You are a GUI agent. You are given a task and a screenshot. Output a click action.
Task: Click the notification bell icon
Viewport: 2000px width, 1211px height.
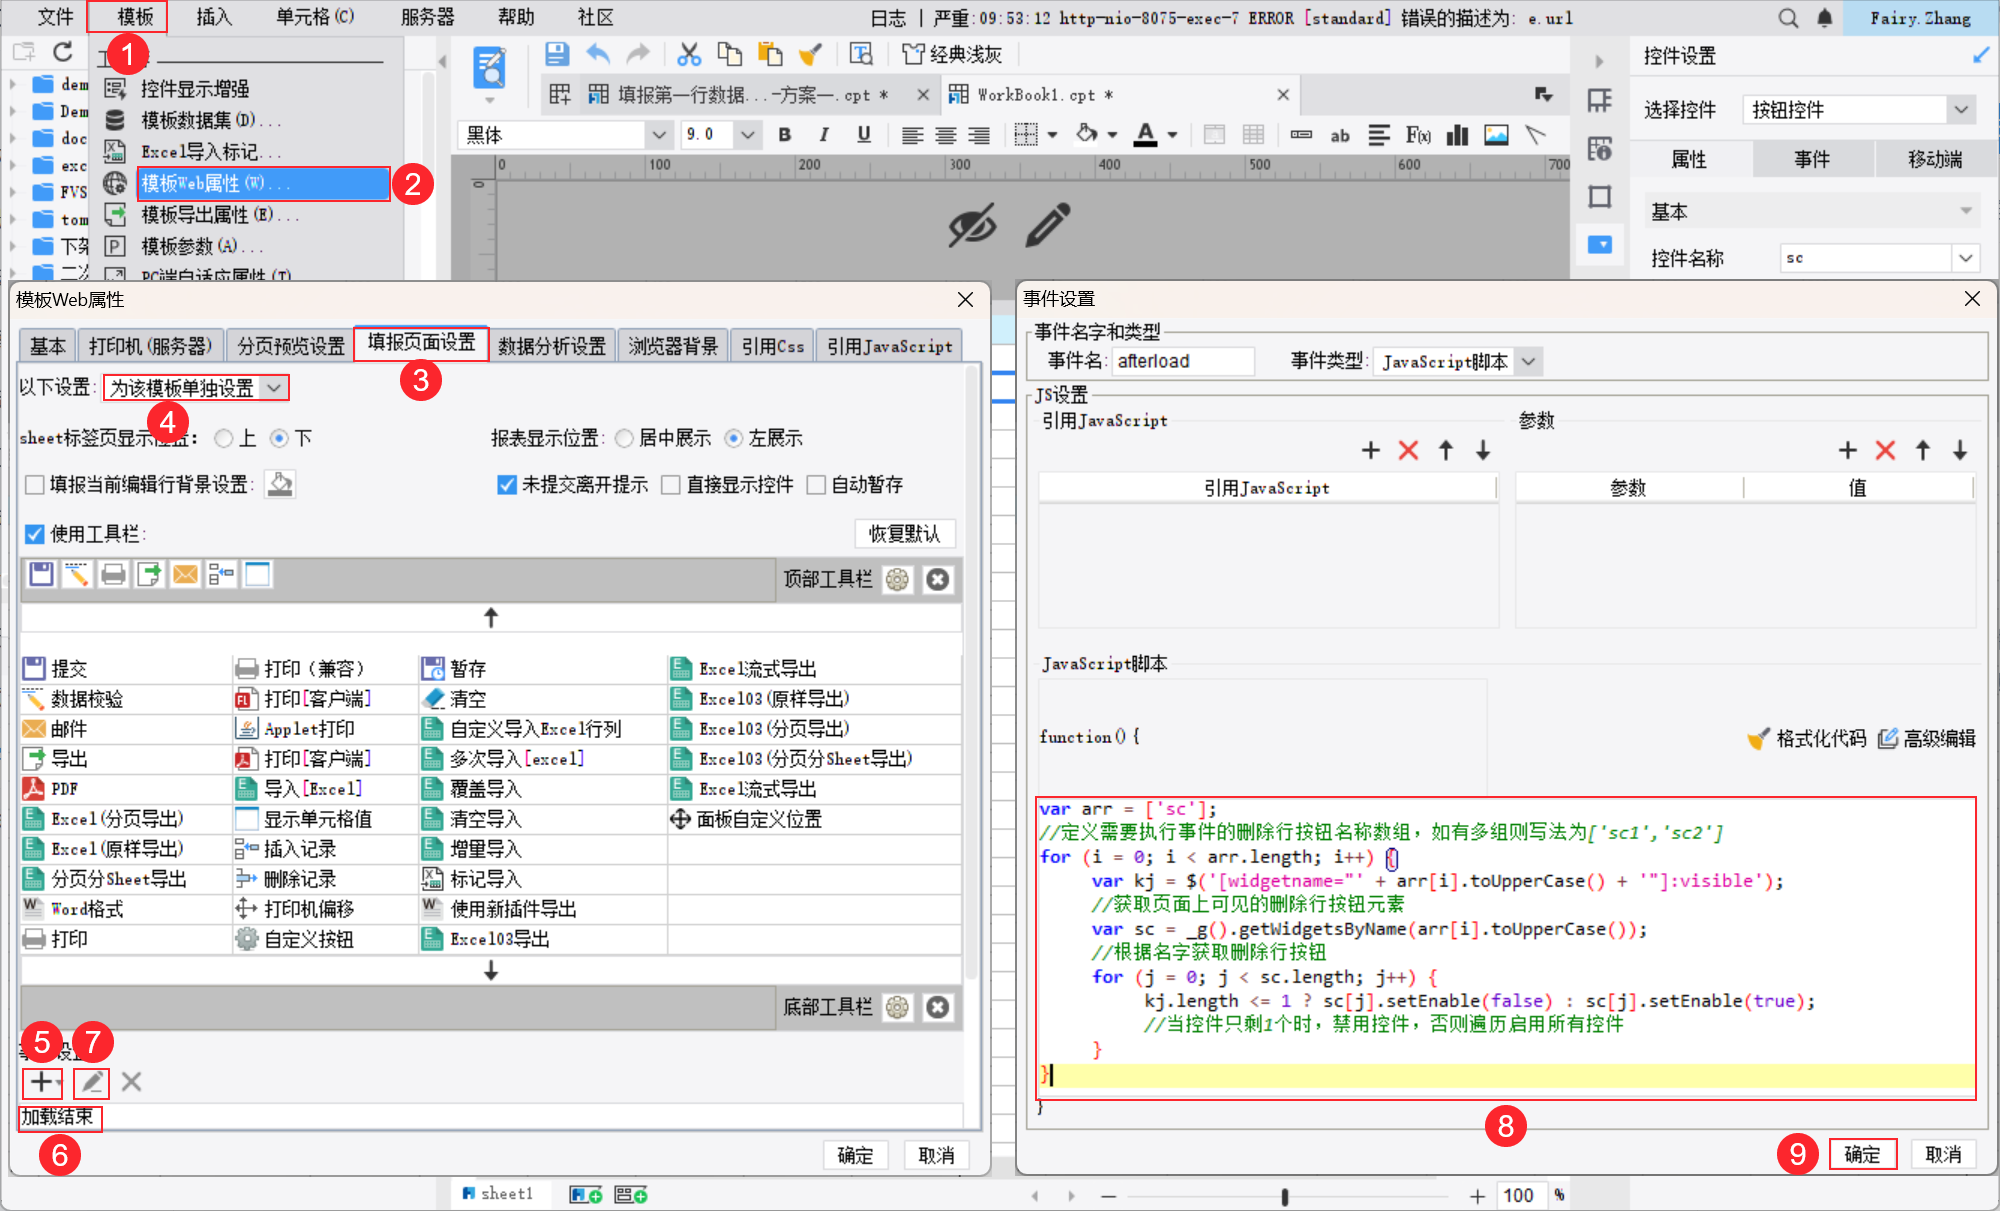click(x=1825, y=18)
